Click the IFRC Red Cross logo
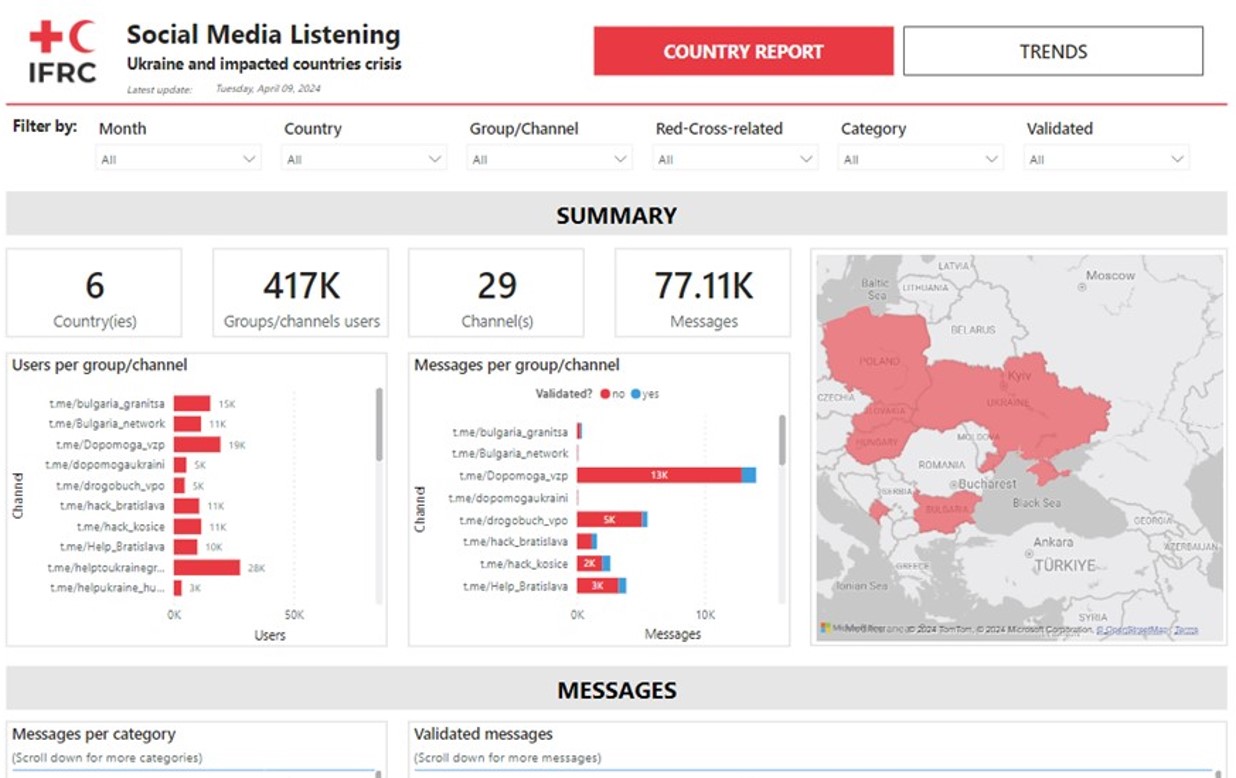This screenshot has width=1236, height=778. (x=62, y=53)
